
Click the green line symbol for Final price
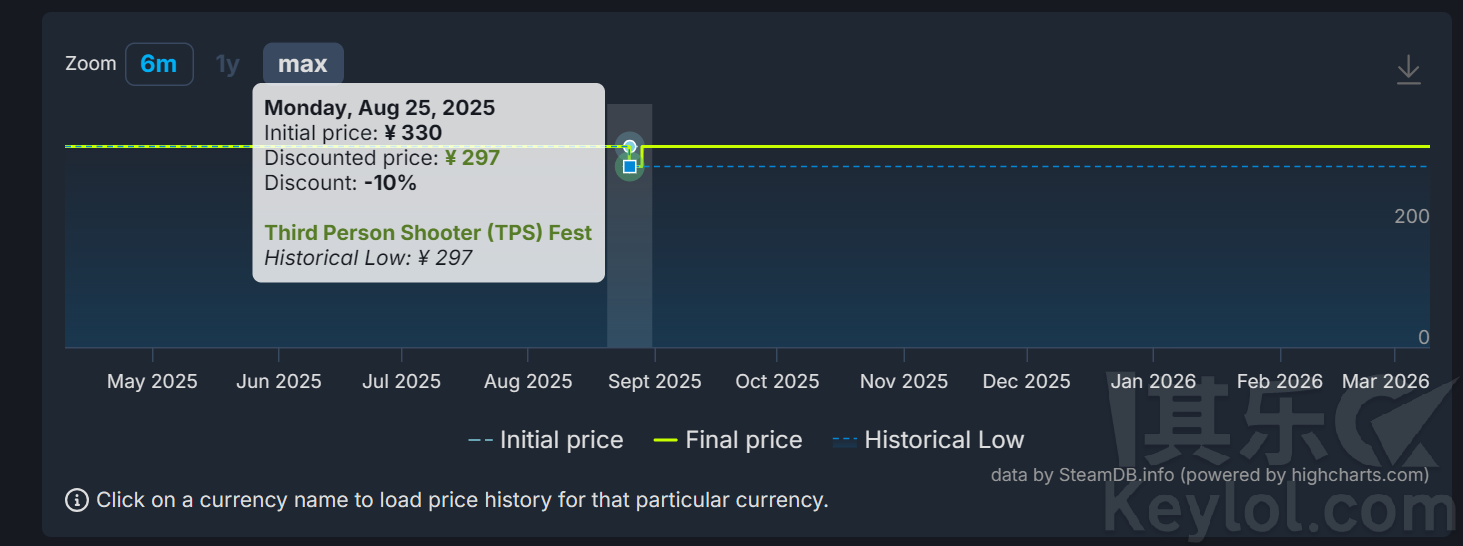point(665,440)
